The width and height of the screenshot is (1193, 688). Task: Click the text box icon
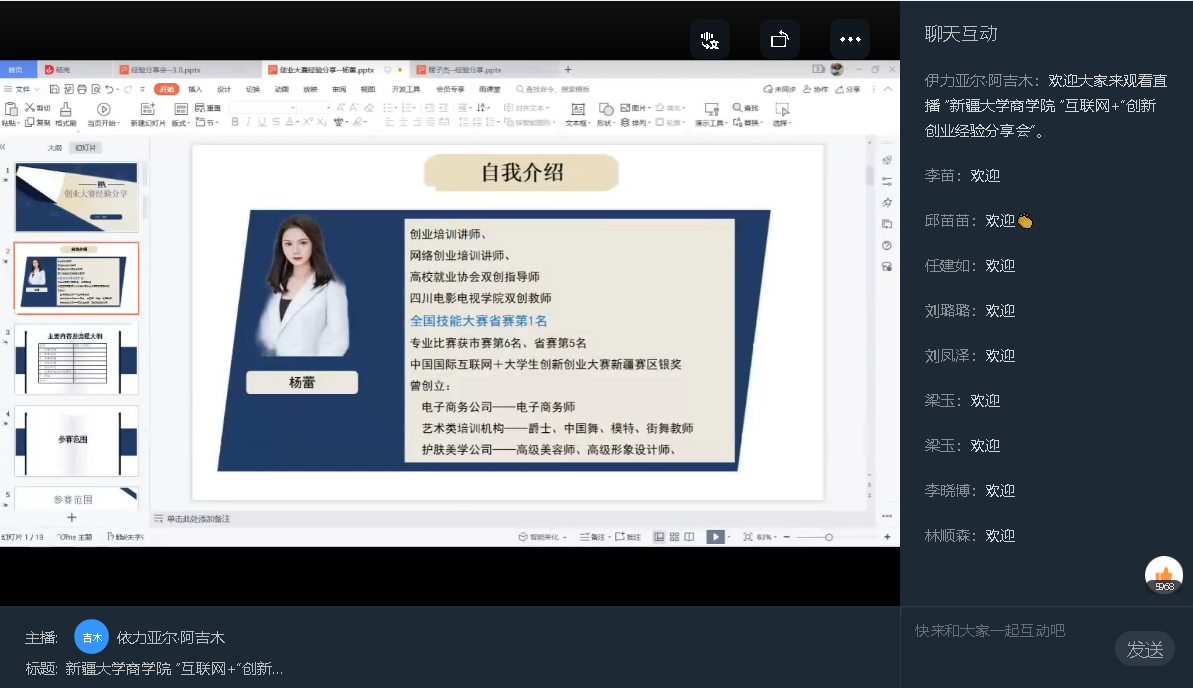pos(577,110)
